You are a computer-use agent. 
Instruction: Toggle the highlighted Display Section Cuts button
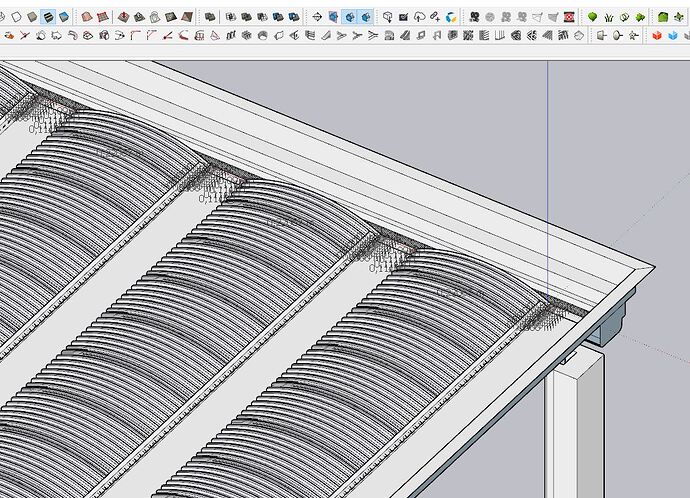[x=350, y=17]
